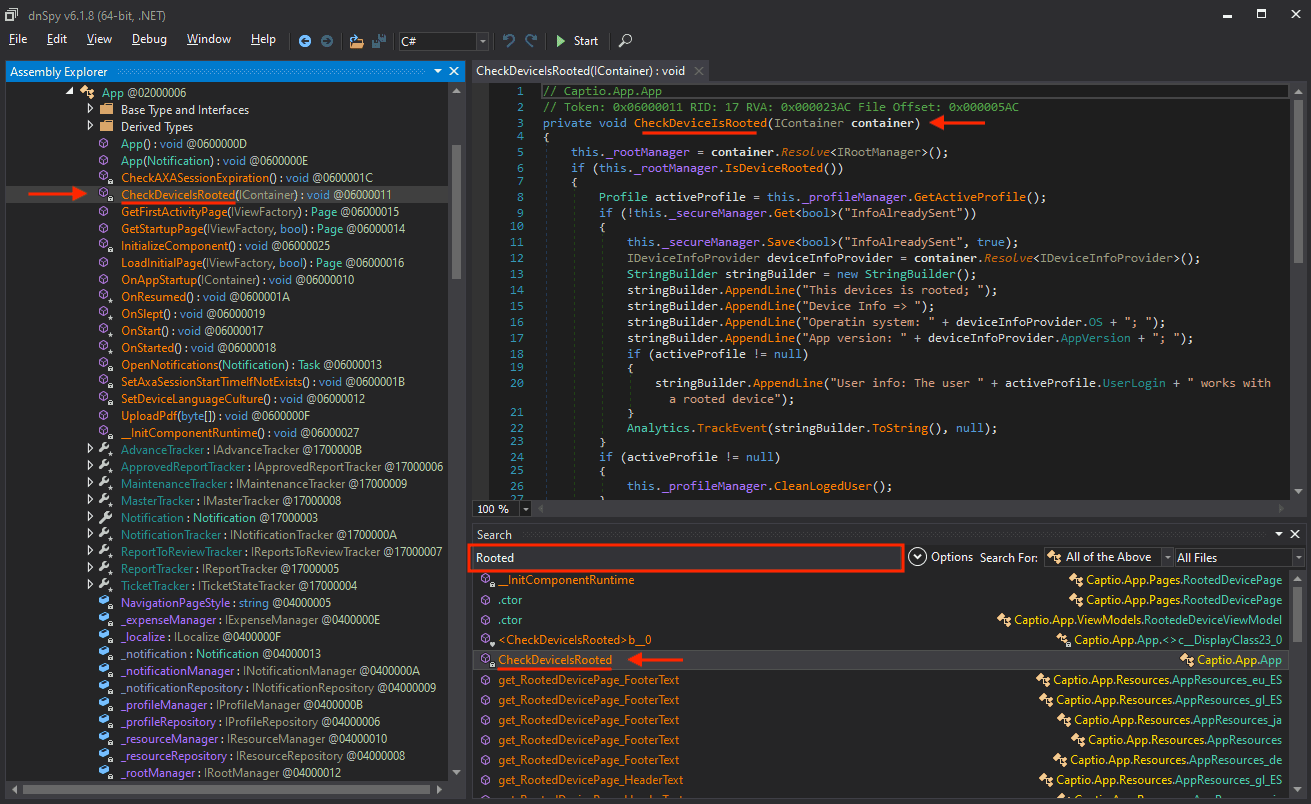Click the method icon beside UploadPdf(byte[])
This screenshot has width=1311, height=804.
pos(105,415)
